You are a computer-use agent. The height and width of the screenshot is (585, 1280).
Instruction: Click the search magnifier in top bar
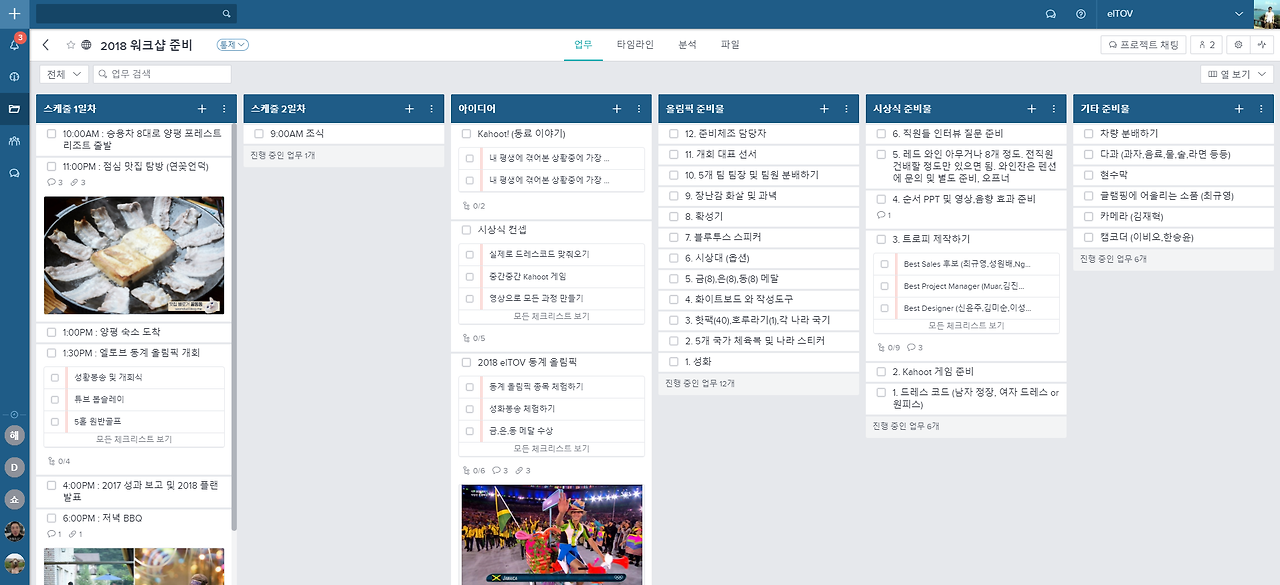[227, 14]
